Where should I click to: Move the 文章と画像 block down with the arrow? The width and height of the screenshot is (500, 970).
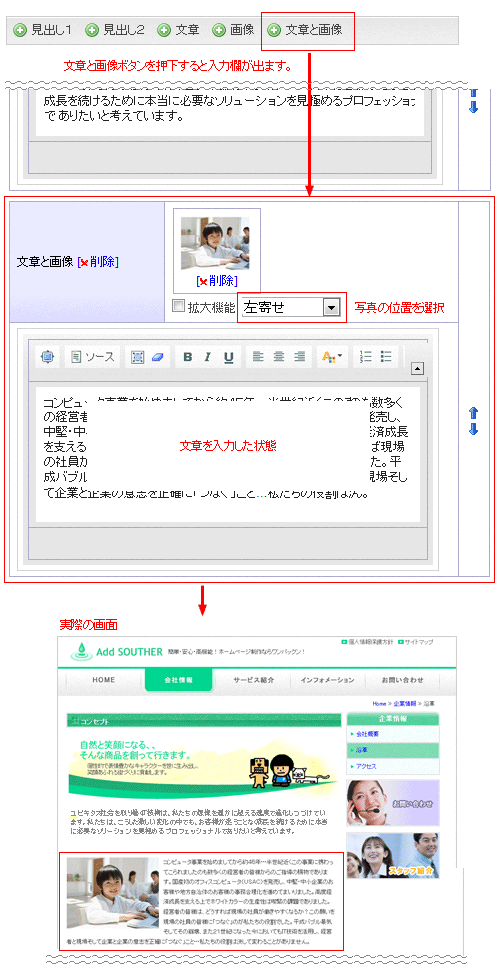pos(473,429)
